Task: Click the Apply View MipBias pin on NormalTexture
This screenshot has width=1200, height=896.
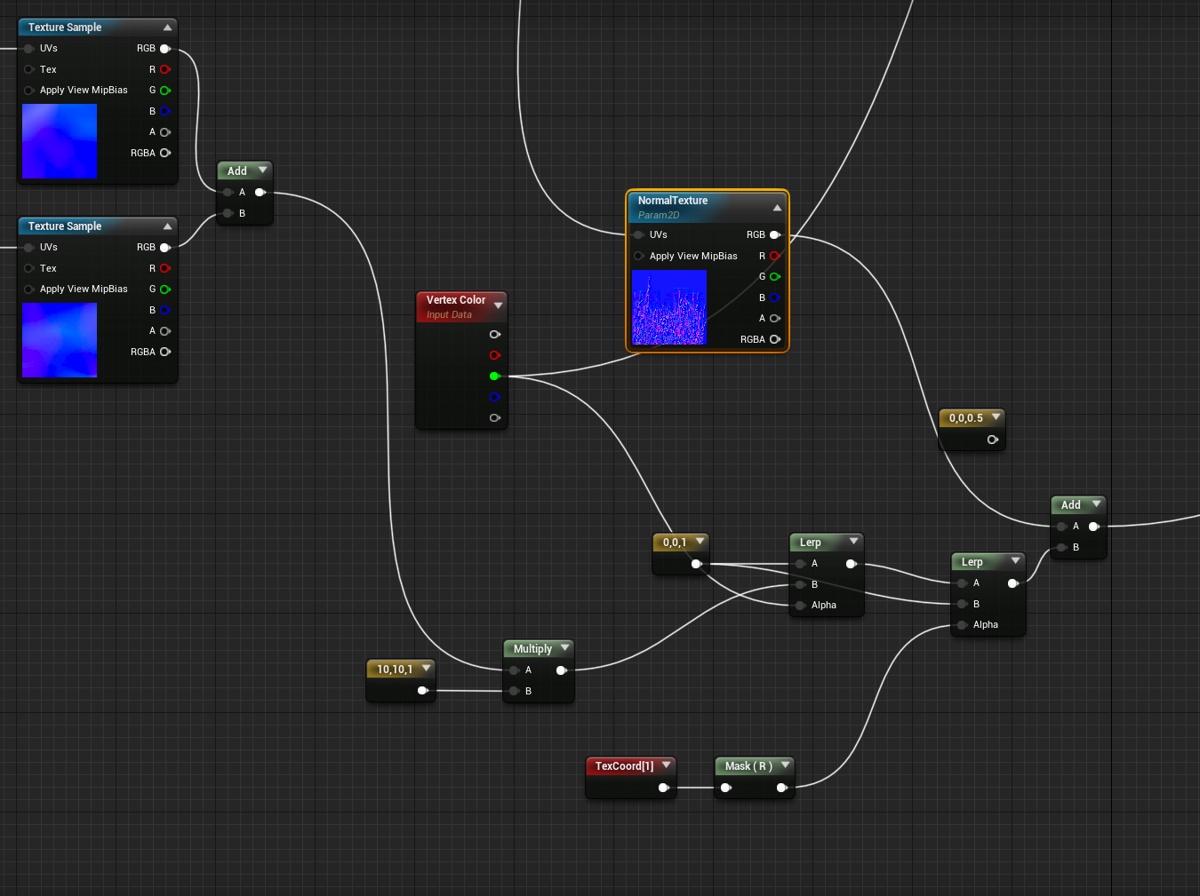Action: [x=638, y=256]
